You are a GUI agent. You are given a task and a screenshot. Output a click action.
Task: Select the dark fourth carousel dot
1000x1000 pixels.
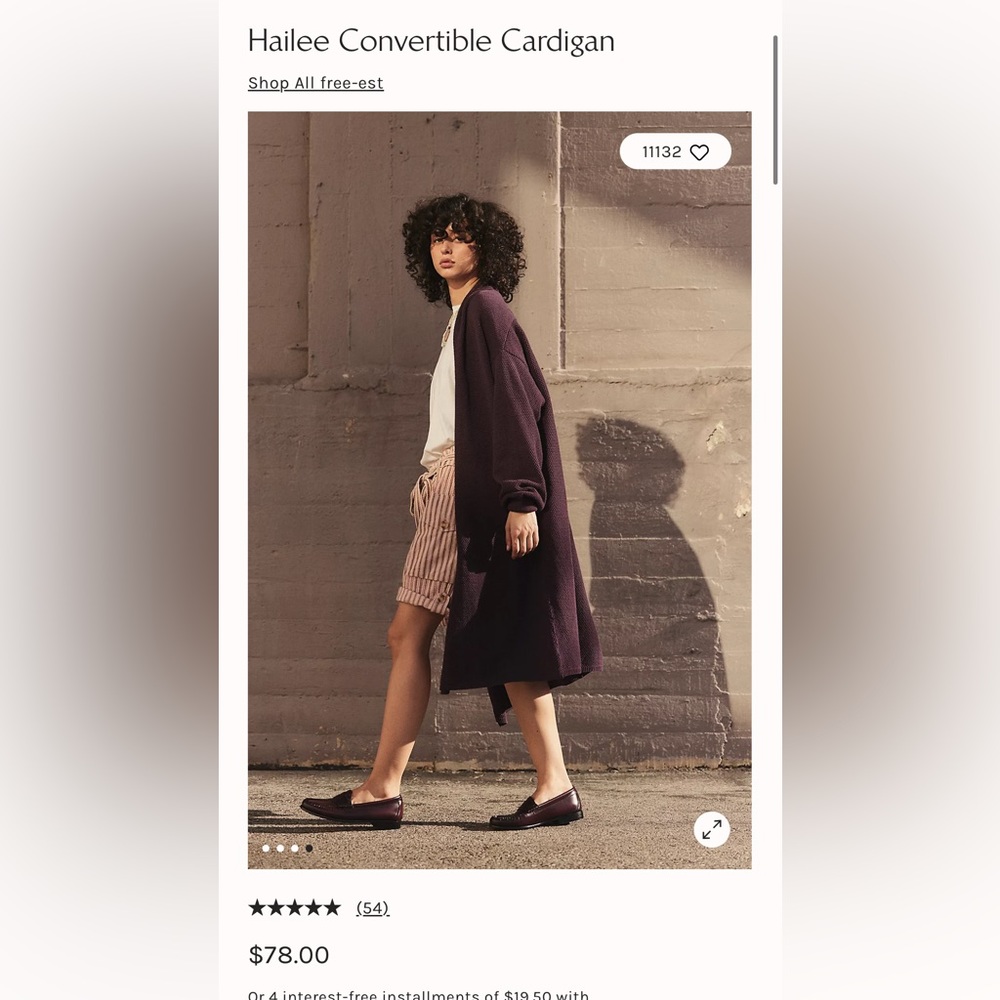(x=309, y=848)
